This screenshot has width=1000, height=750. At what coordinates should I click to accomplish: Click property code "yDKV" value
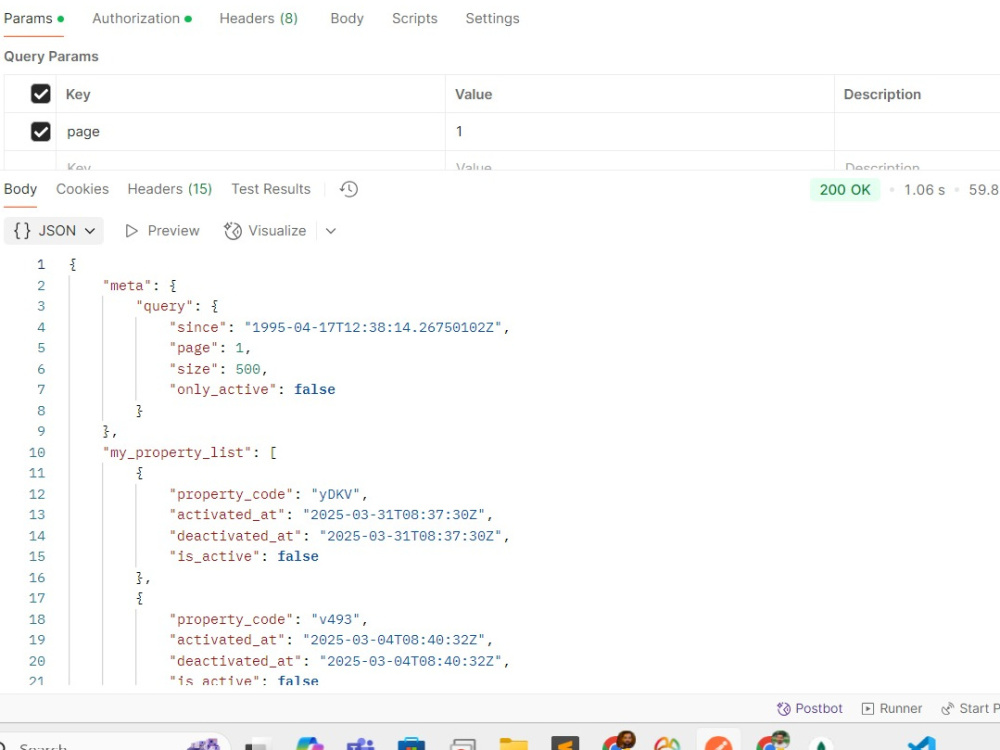[x=335, y=494]
